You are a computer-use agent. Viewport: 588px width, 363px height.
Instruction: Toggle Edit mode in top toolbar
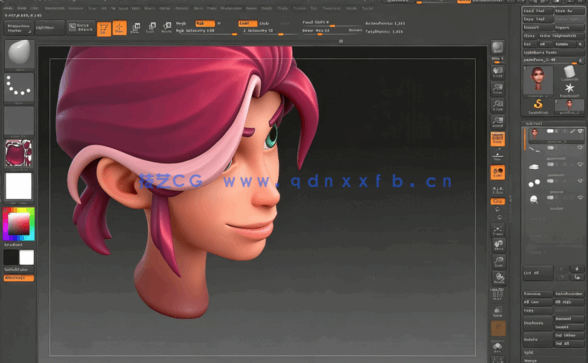tap(104, 28)
